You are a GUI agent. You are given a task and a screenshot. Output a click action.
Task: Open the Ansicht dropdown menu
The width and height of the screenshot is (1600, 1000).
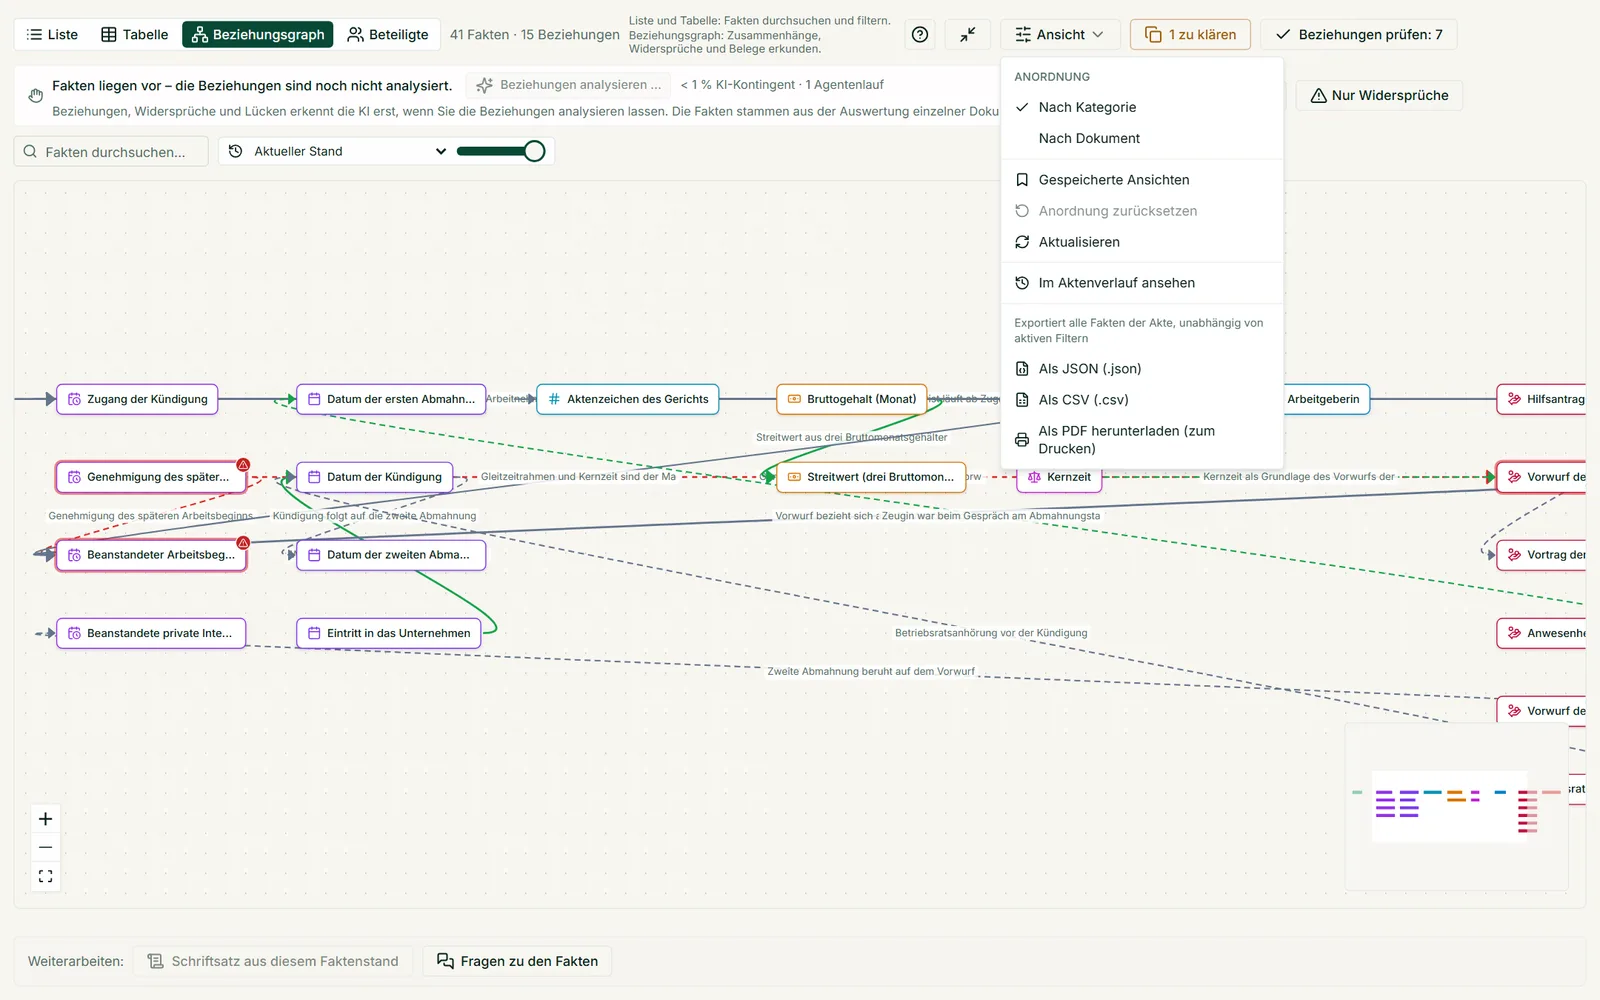[x=1059, y=34]
